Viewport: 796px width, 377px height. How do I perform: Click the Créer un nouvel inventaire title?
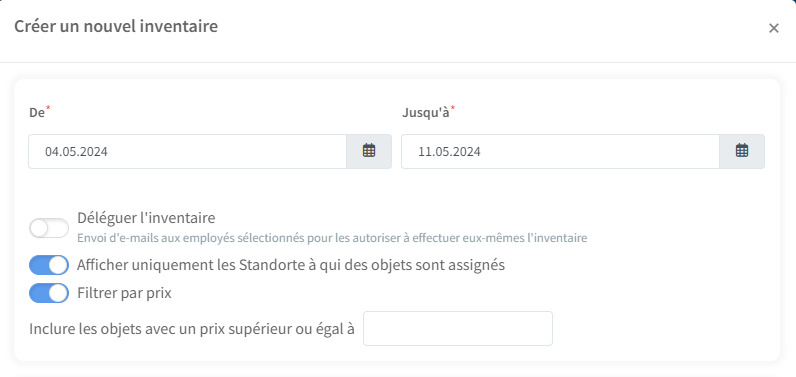[116, 26]
